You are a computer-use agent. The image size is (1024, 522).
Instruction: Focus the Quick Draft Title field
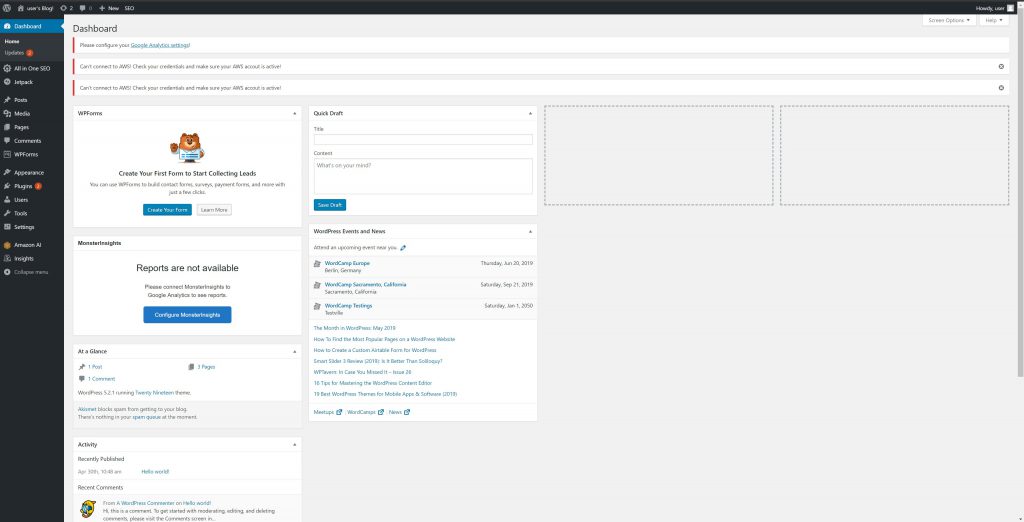pos(423,139)
